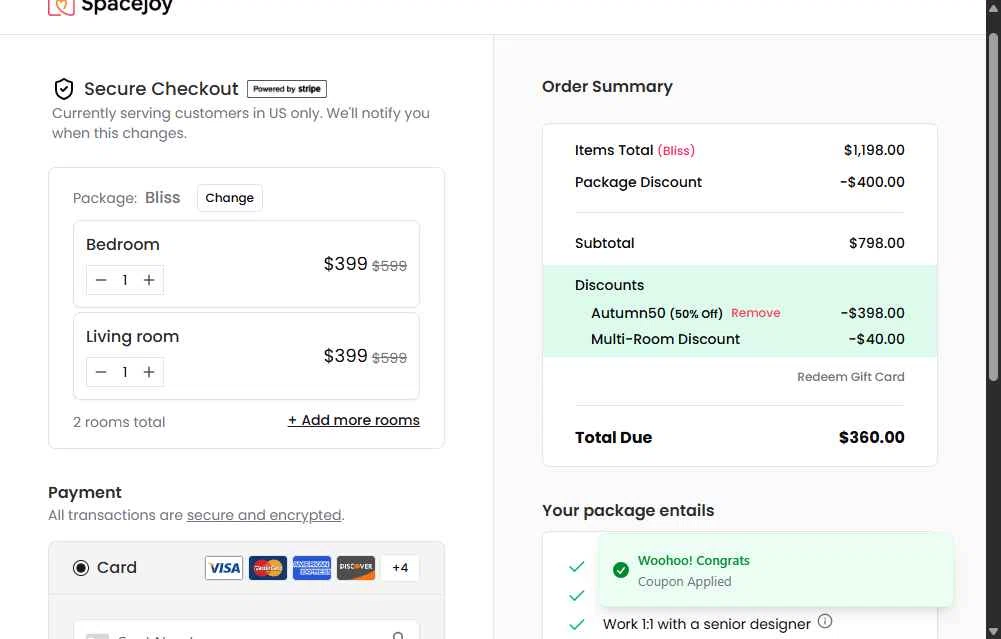
Task: Open the secure and encrypted link
Action: click(264, 515)
